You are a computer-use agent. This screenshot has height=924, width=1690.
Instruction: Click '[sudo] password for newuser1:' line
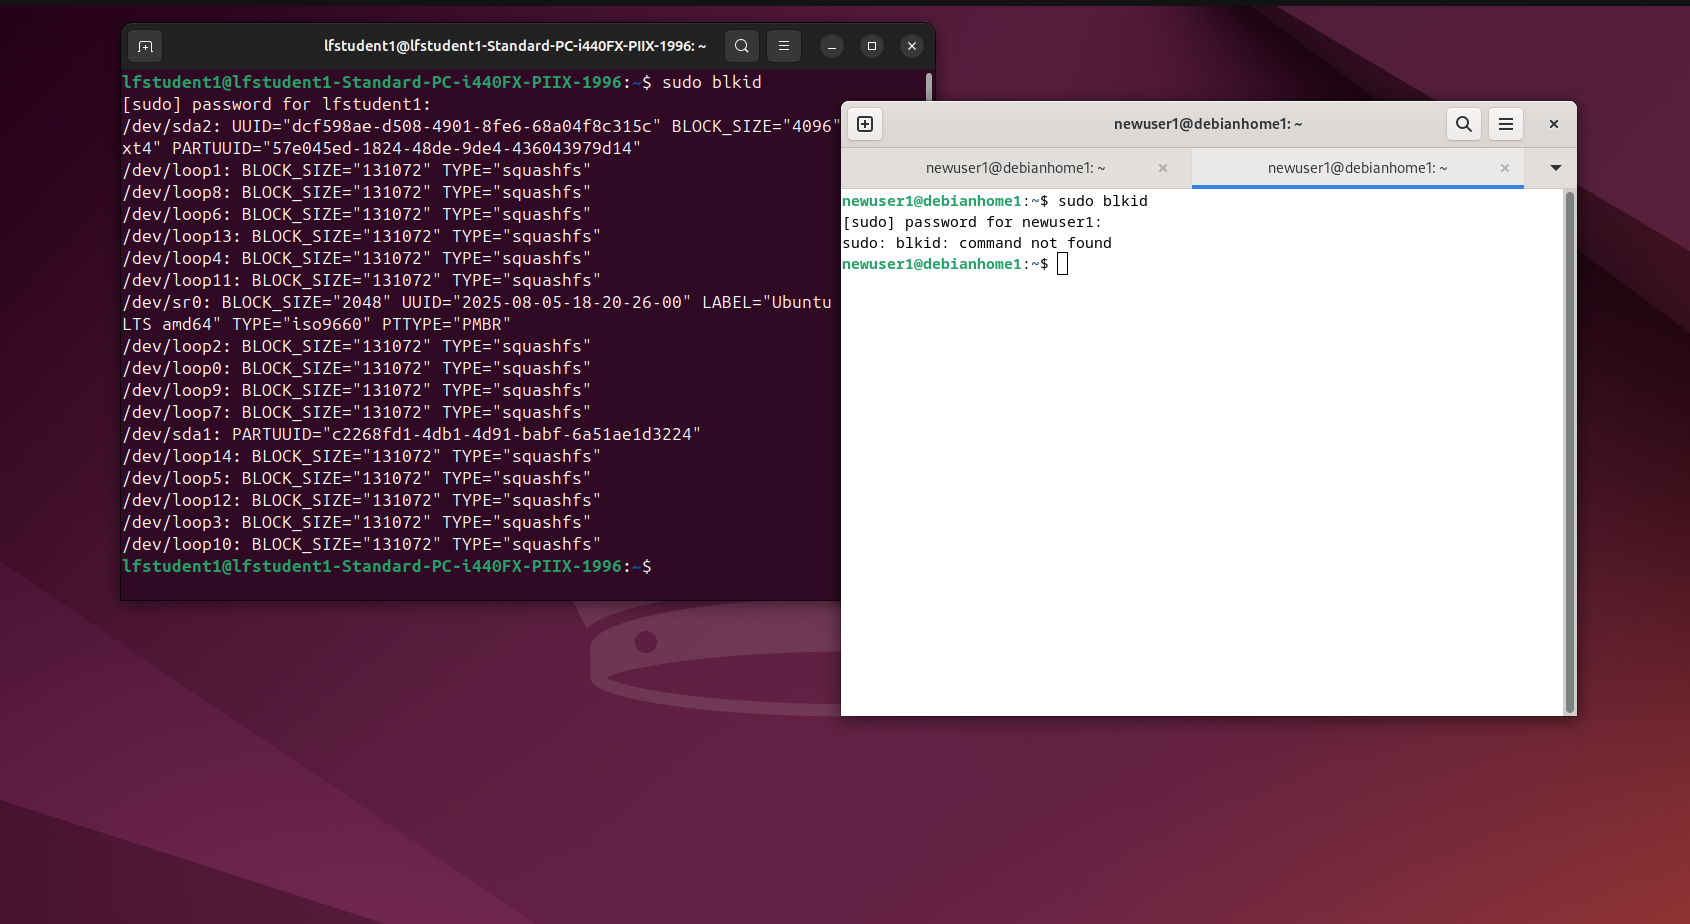tap(972, 222)
